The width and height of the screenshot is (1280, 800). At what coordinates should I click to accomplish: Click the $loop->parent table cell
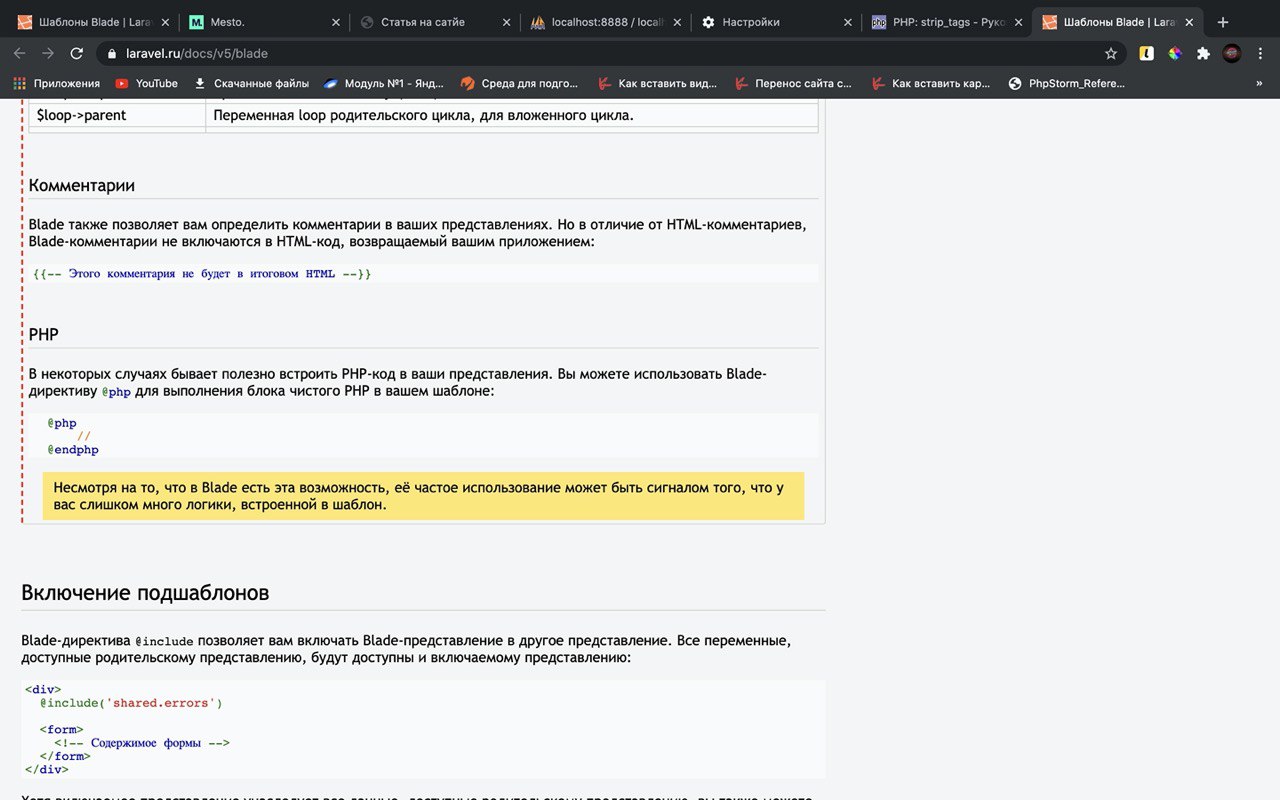(117, 115)
